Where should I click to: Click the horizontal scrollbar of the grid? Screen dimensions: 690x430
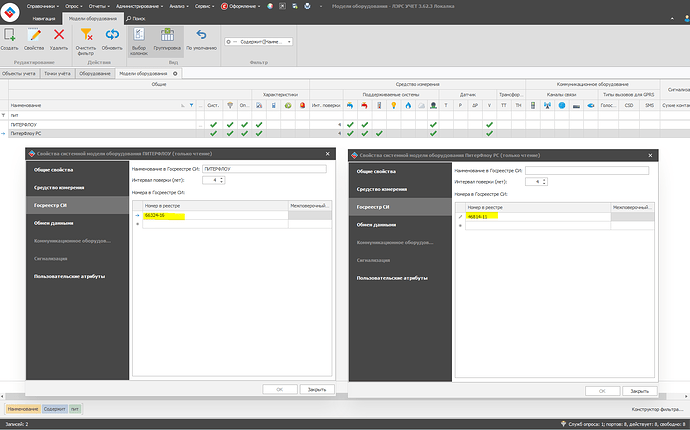(337, 397)
